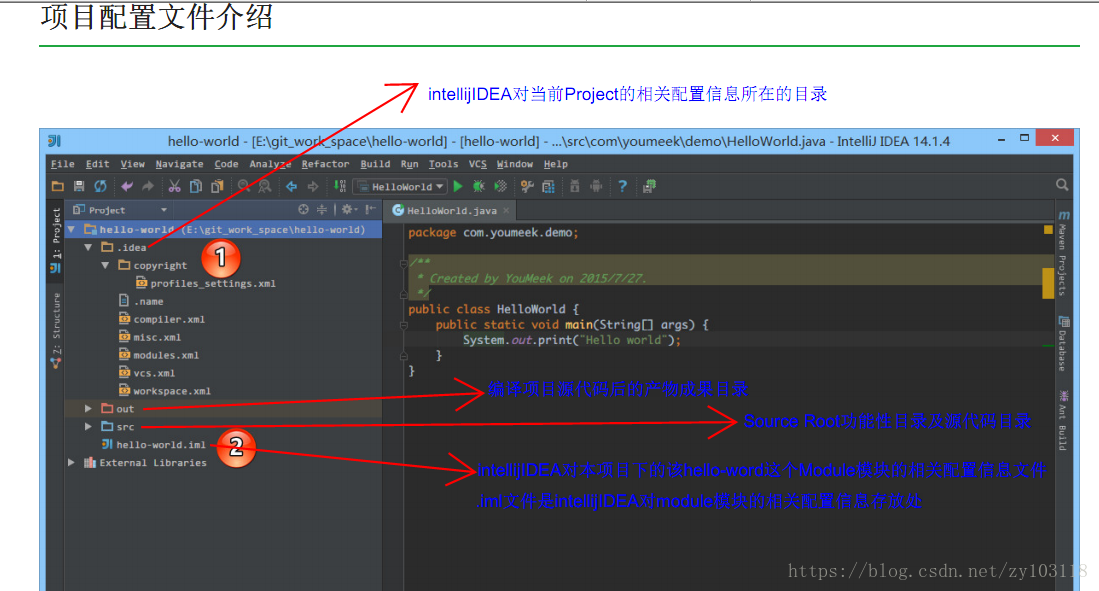Screen dimensions: 1099x591
Task: Open Project panel gear settings
Action: (x=348, y=210)
